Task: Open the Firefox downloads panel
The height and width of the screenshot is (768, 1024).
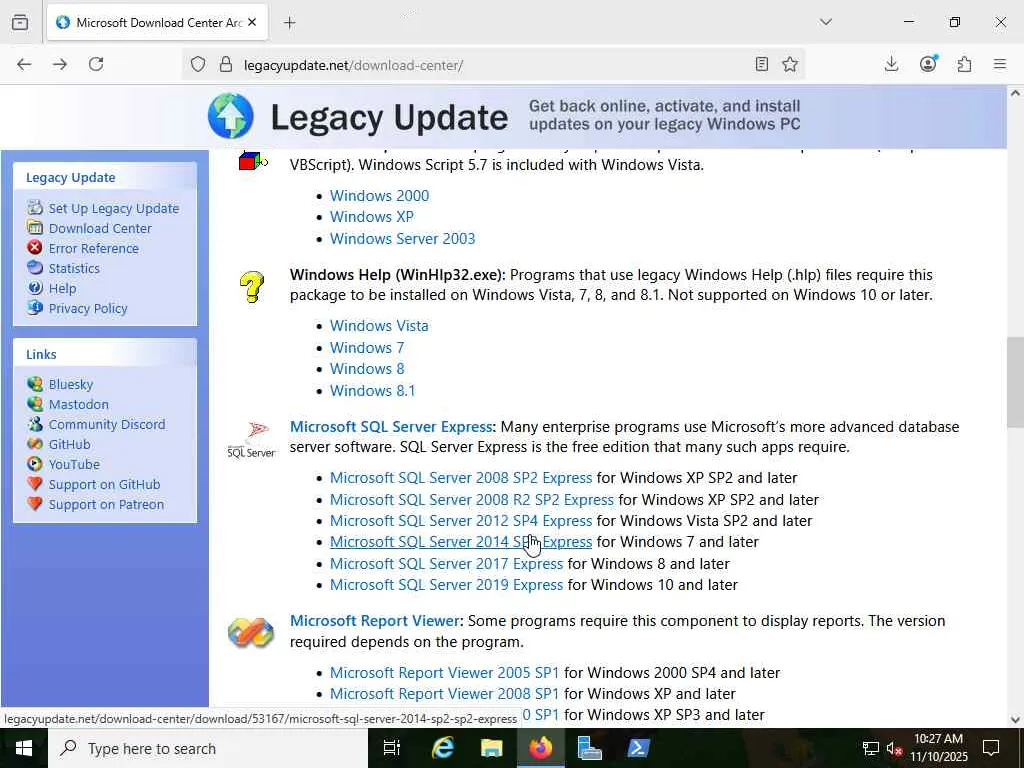Action: click(891, 64)
